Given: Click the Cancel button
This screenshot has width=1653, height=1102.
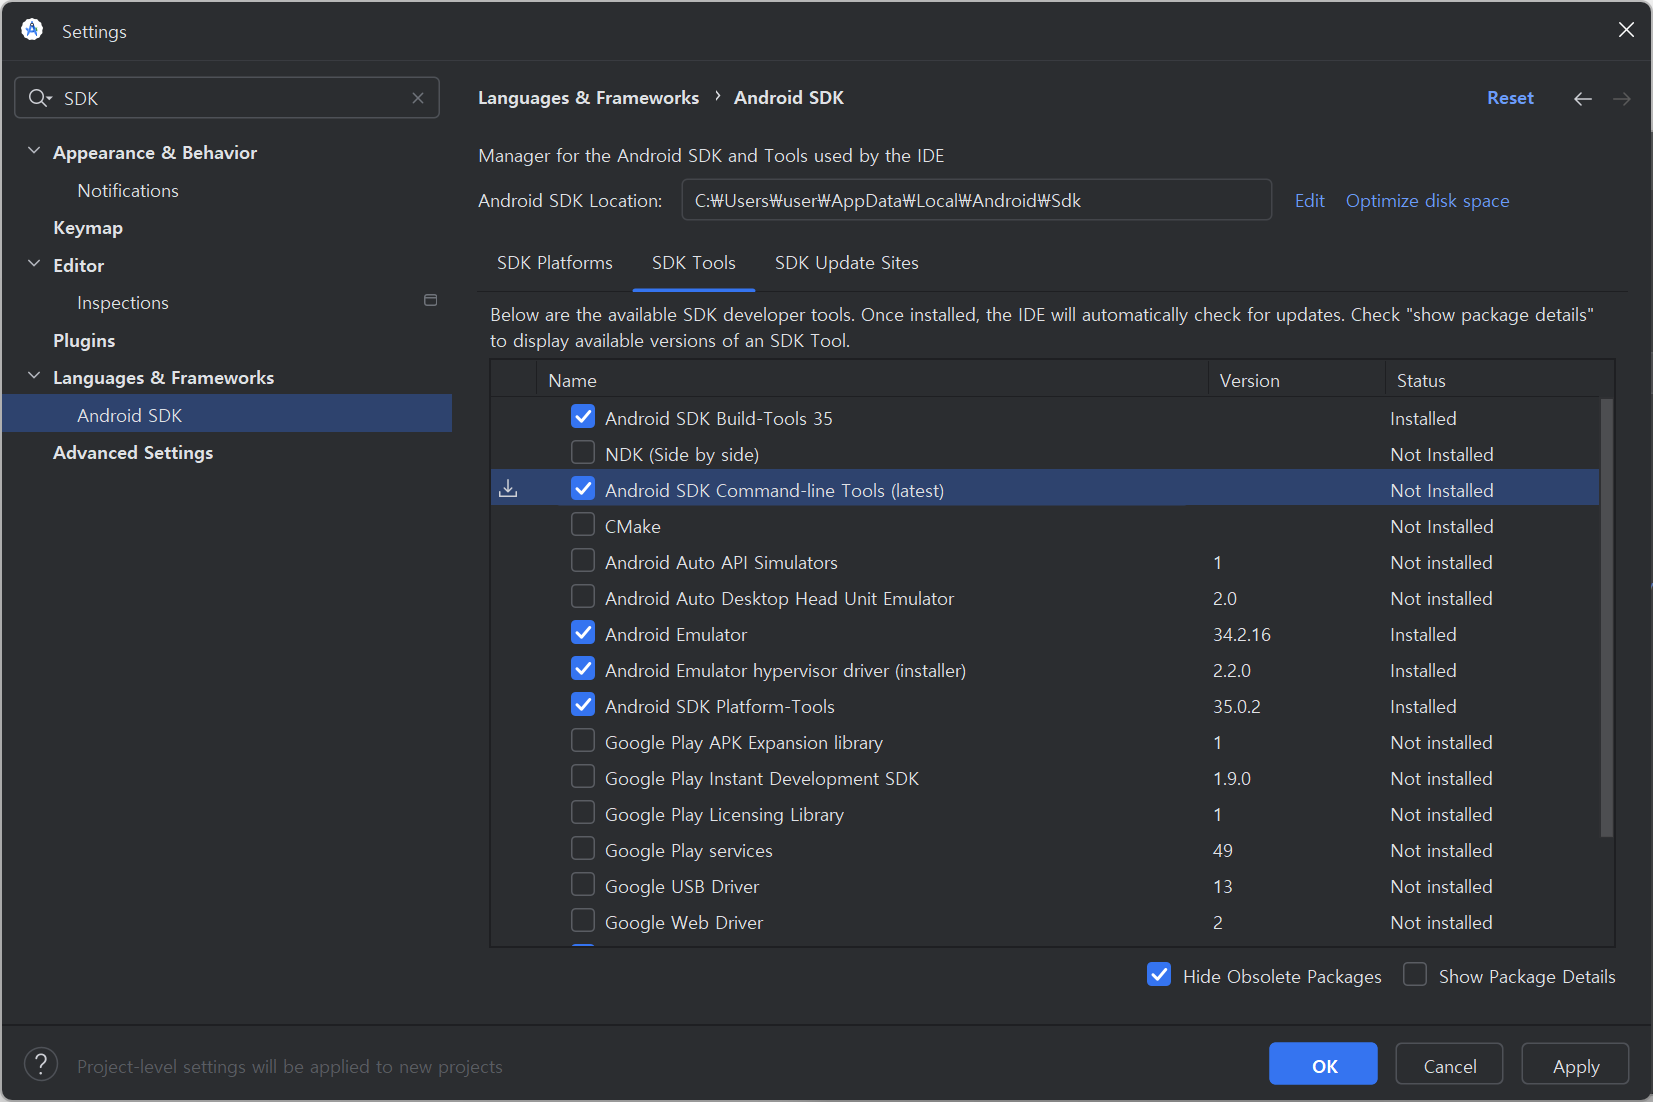Looking at the screenshot, I should coord(1449,1064).
